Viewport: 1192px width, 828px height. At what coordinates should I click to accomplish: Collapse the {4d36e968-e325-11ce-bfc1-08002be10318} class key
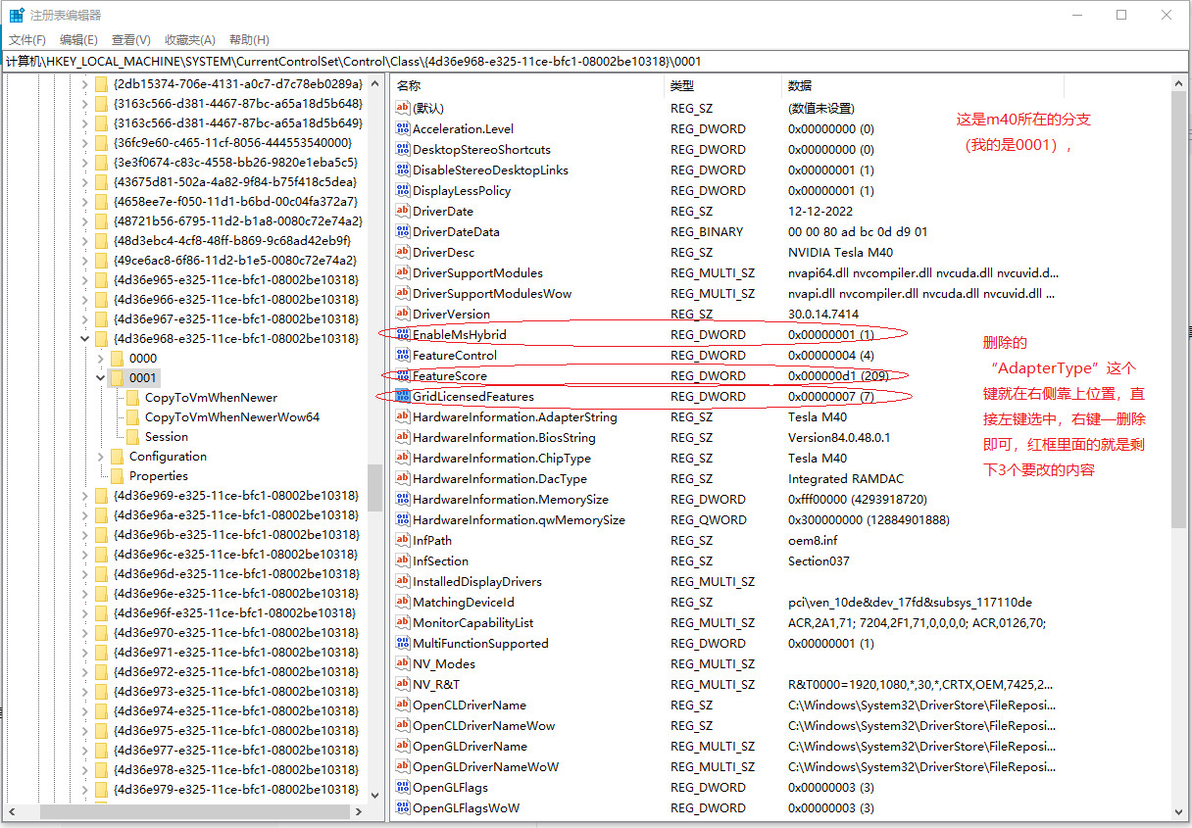84,338
